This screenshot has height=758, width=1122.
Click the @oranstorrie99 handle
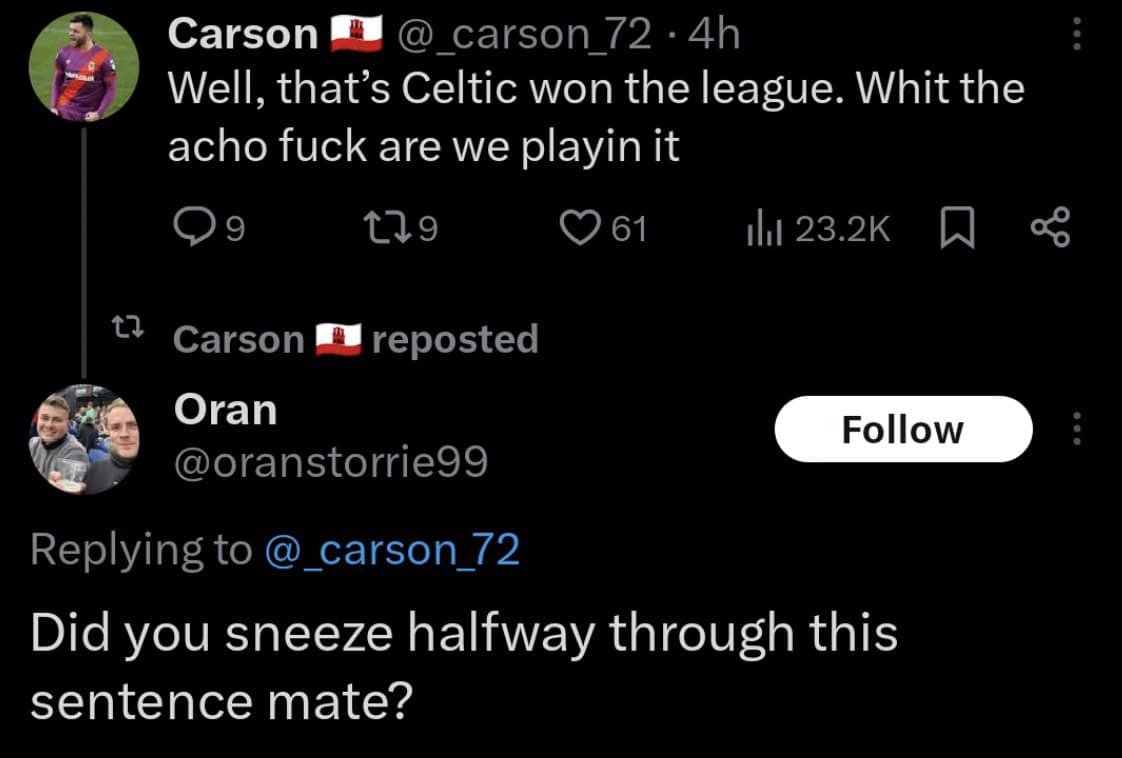[x=330, y=461]
